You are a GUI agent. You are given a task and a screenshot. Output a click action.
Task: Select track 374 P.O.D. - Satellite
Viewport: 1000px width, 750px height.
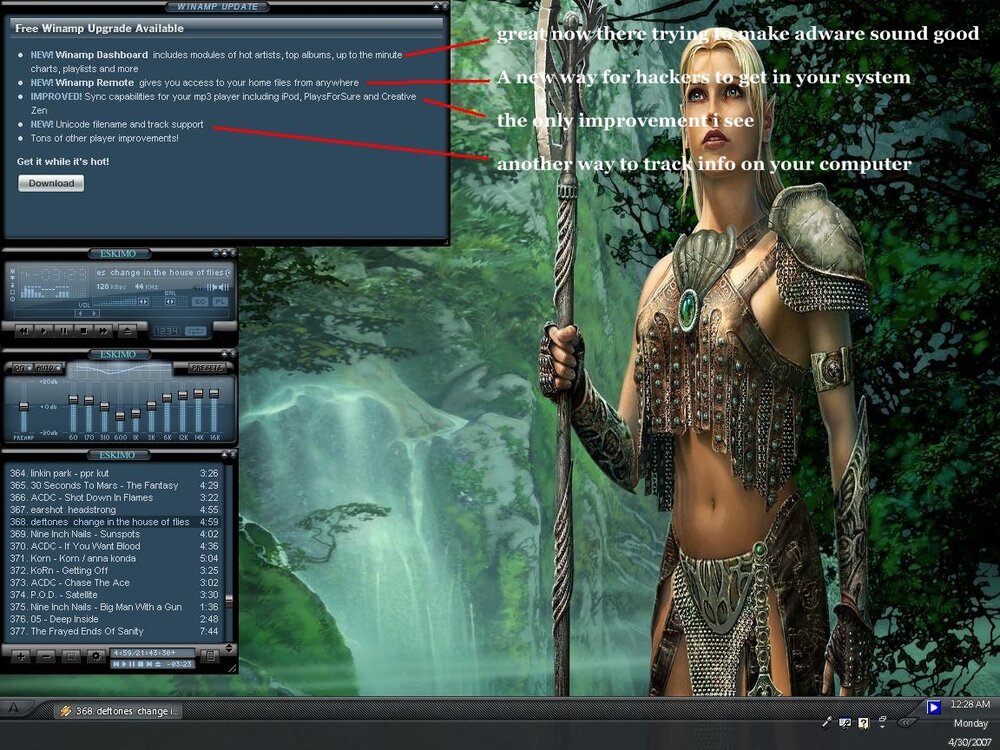pos(114,594)
